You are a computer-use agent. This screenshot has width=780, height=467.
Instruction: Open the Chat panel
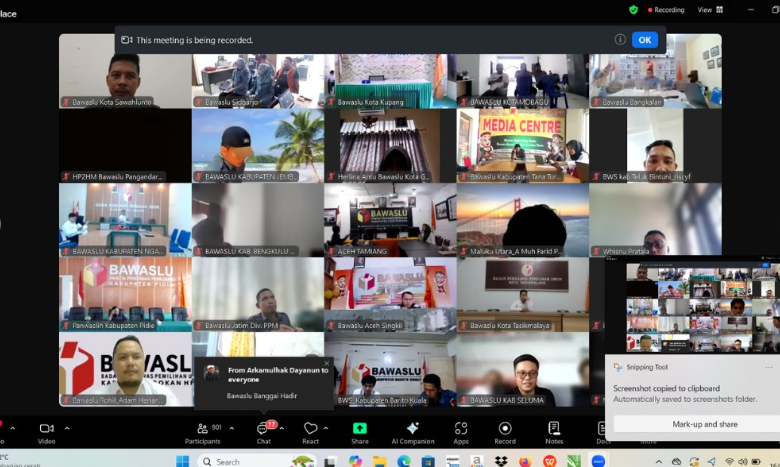coord(263,432)
